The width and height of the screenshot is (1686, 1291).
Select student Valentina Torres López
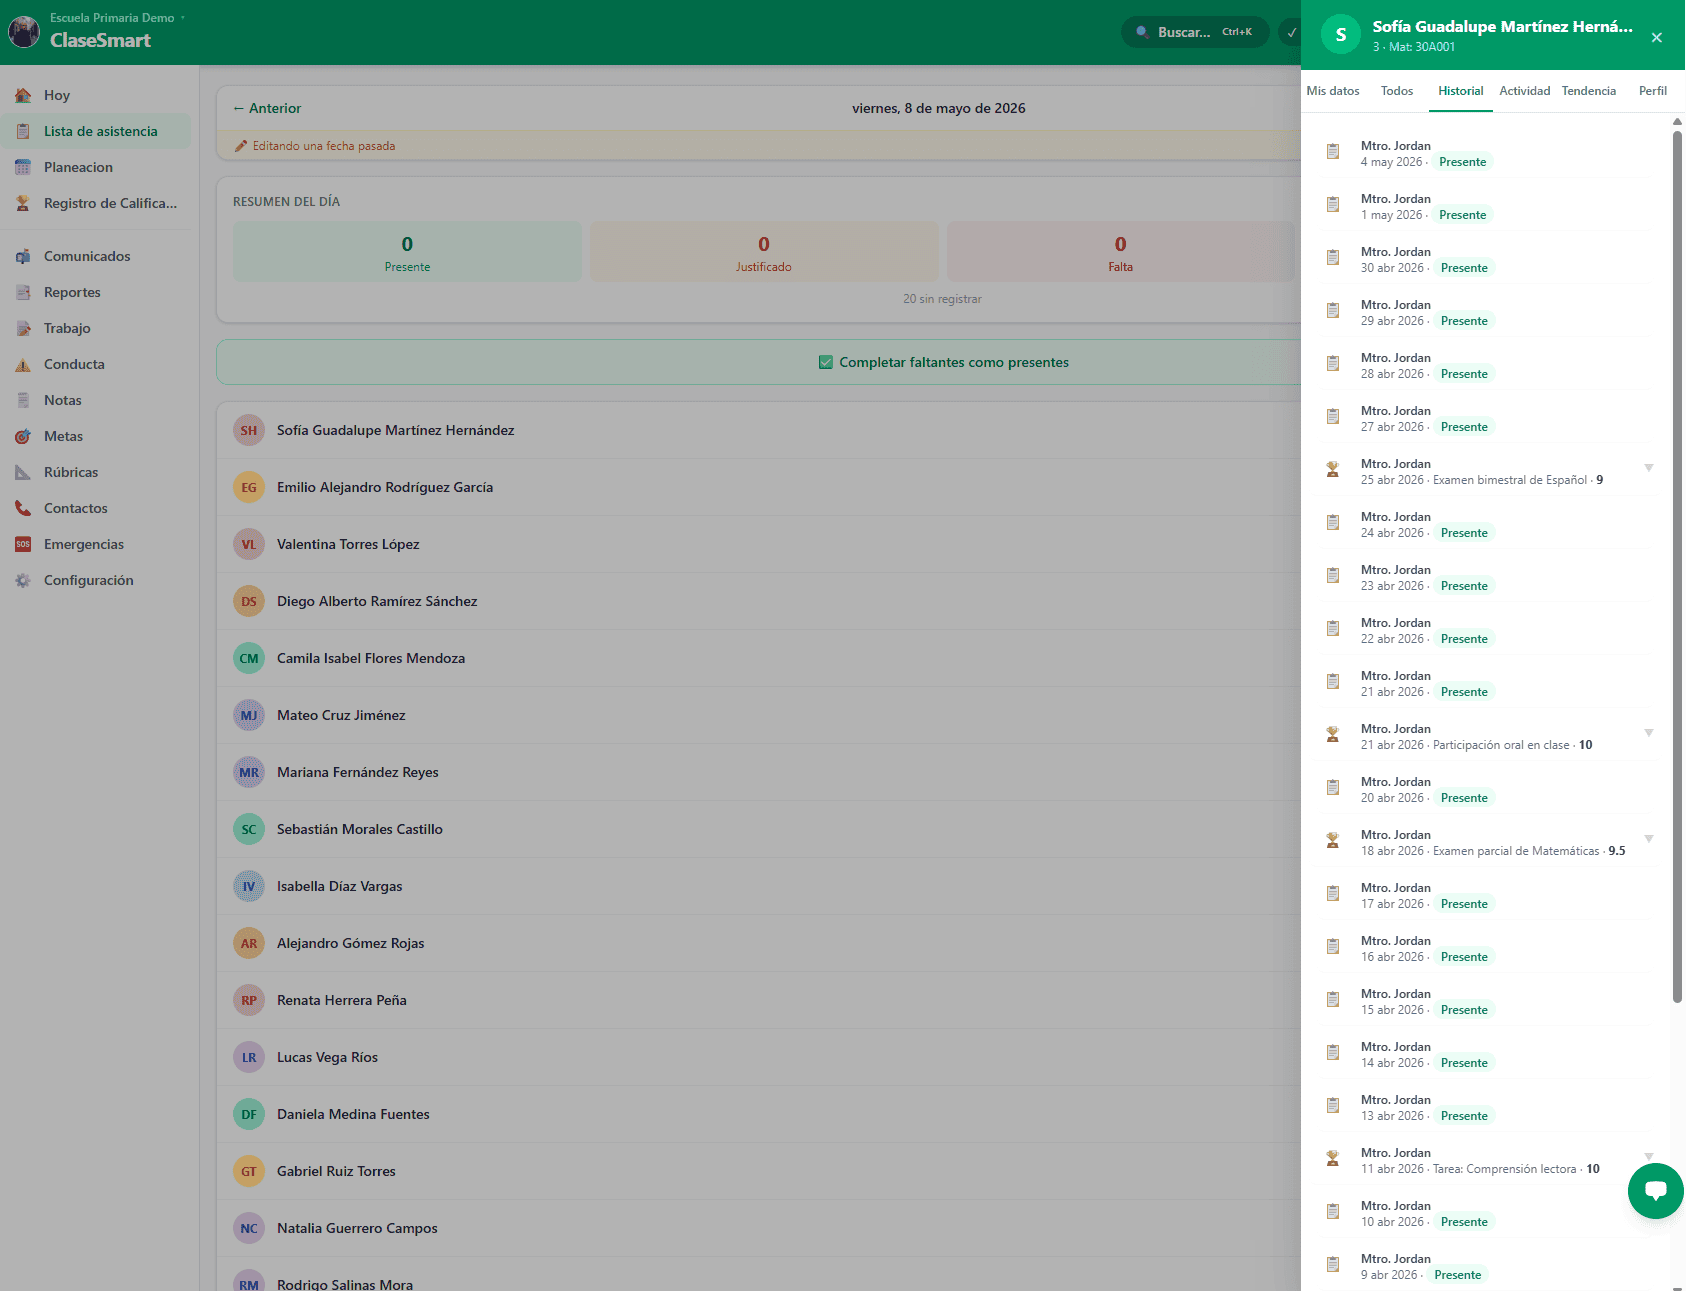click(758, 544)
